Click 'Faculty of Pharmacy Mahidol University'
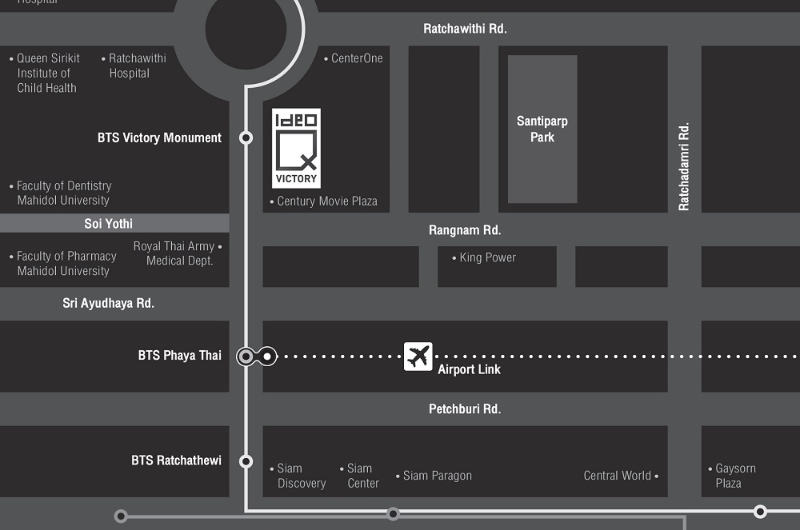This screenshot has width=800, height=530. point(63,263)
